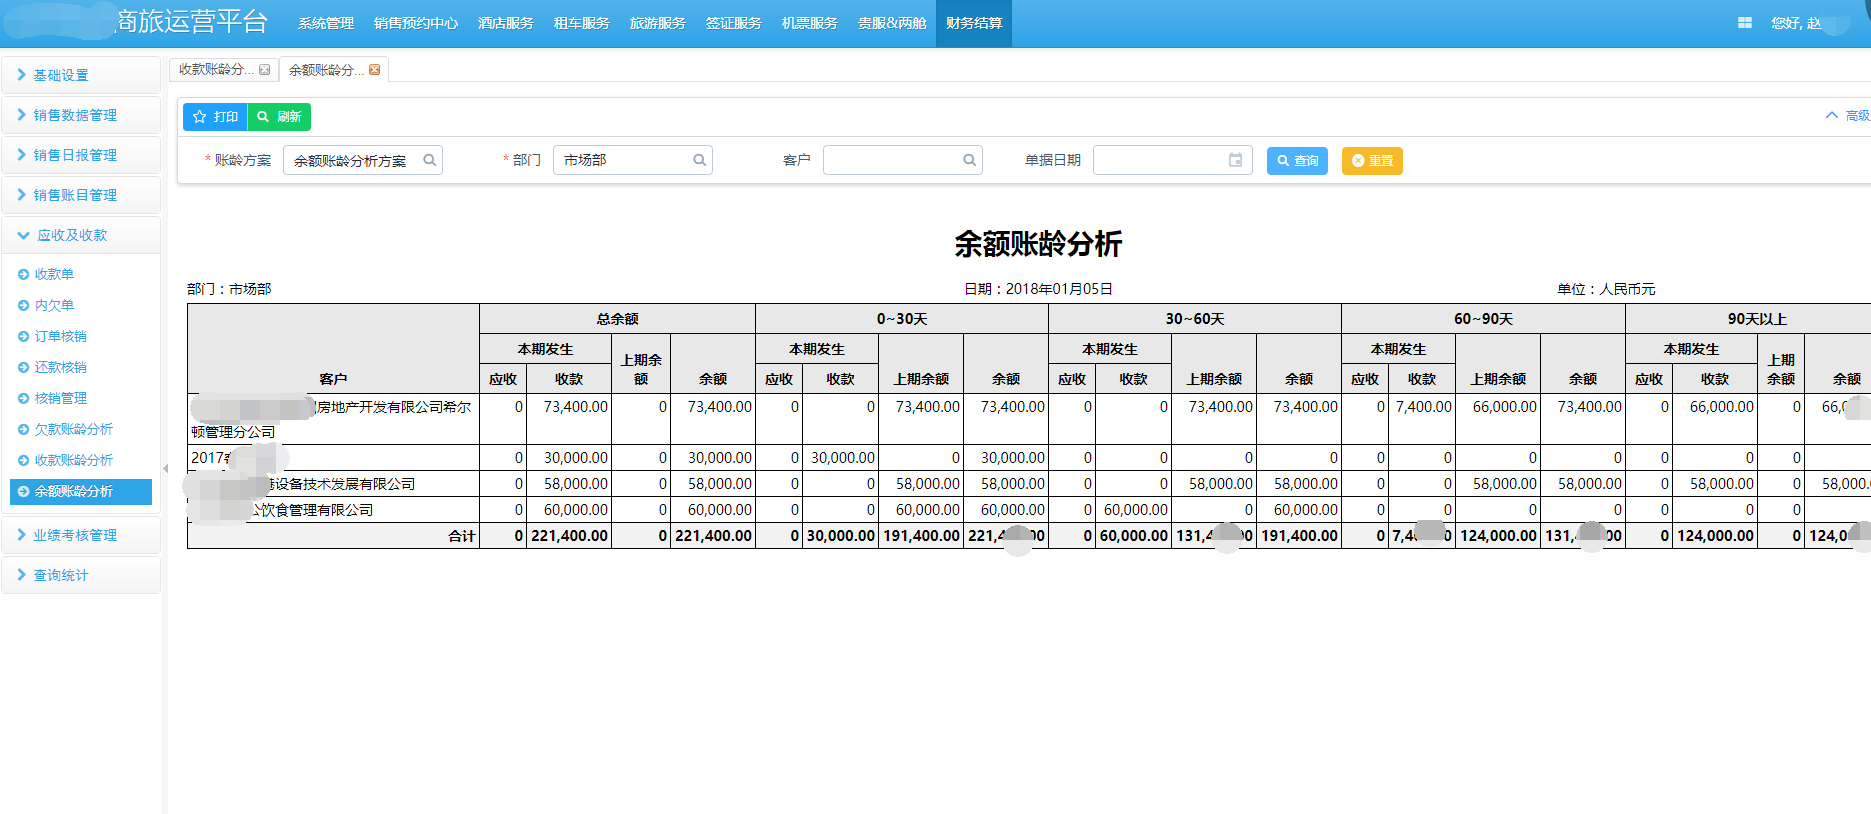Open the calendar picker for 单据日期
The image size is (1871, 814).
(1236, 160)
